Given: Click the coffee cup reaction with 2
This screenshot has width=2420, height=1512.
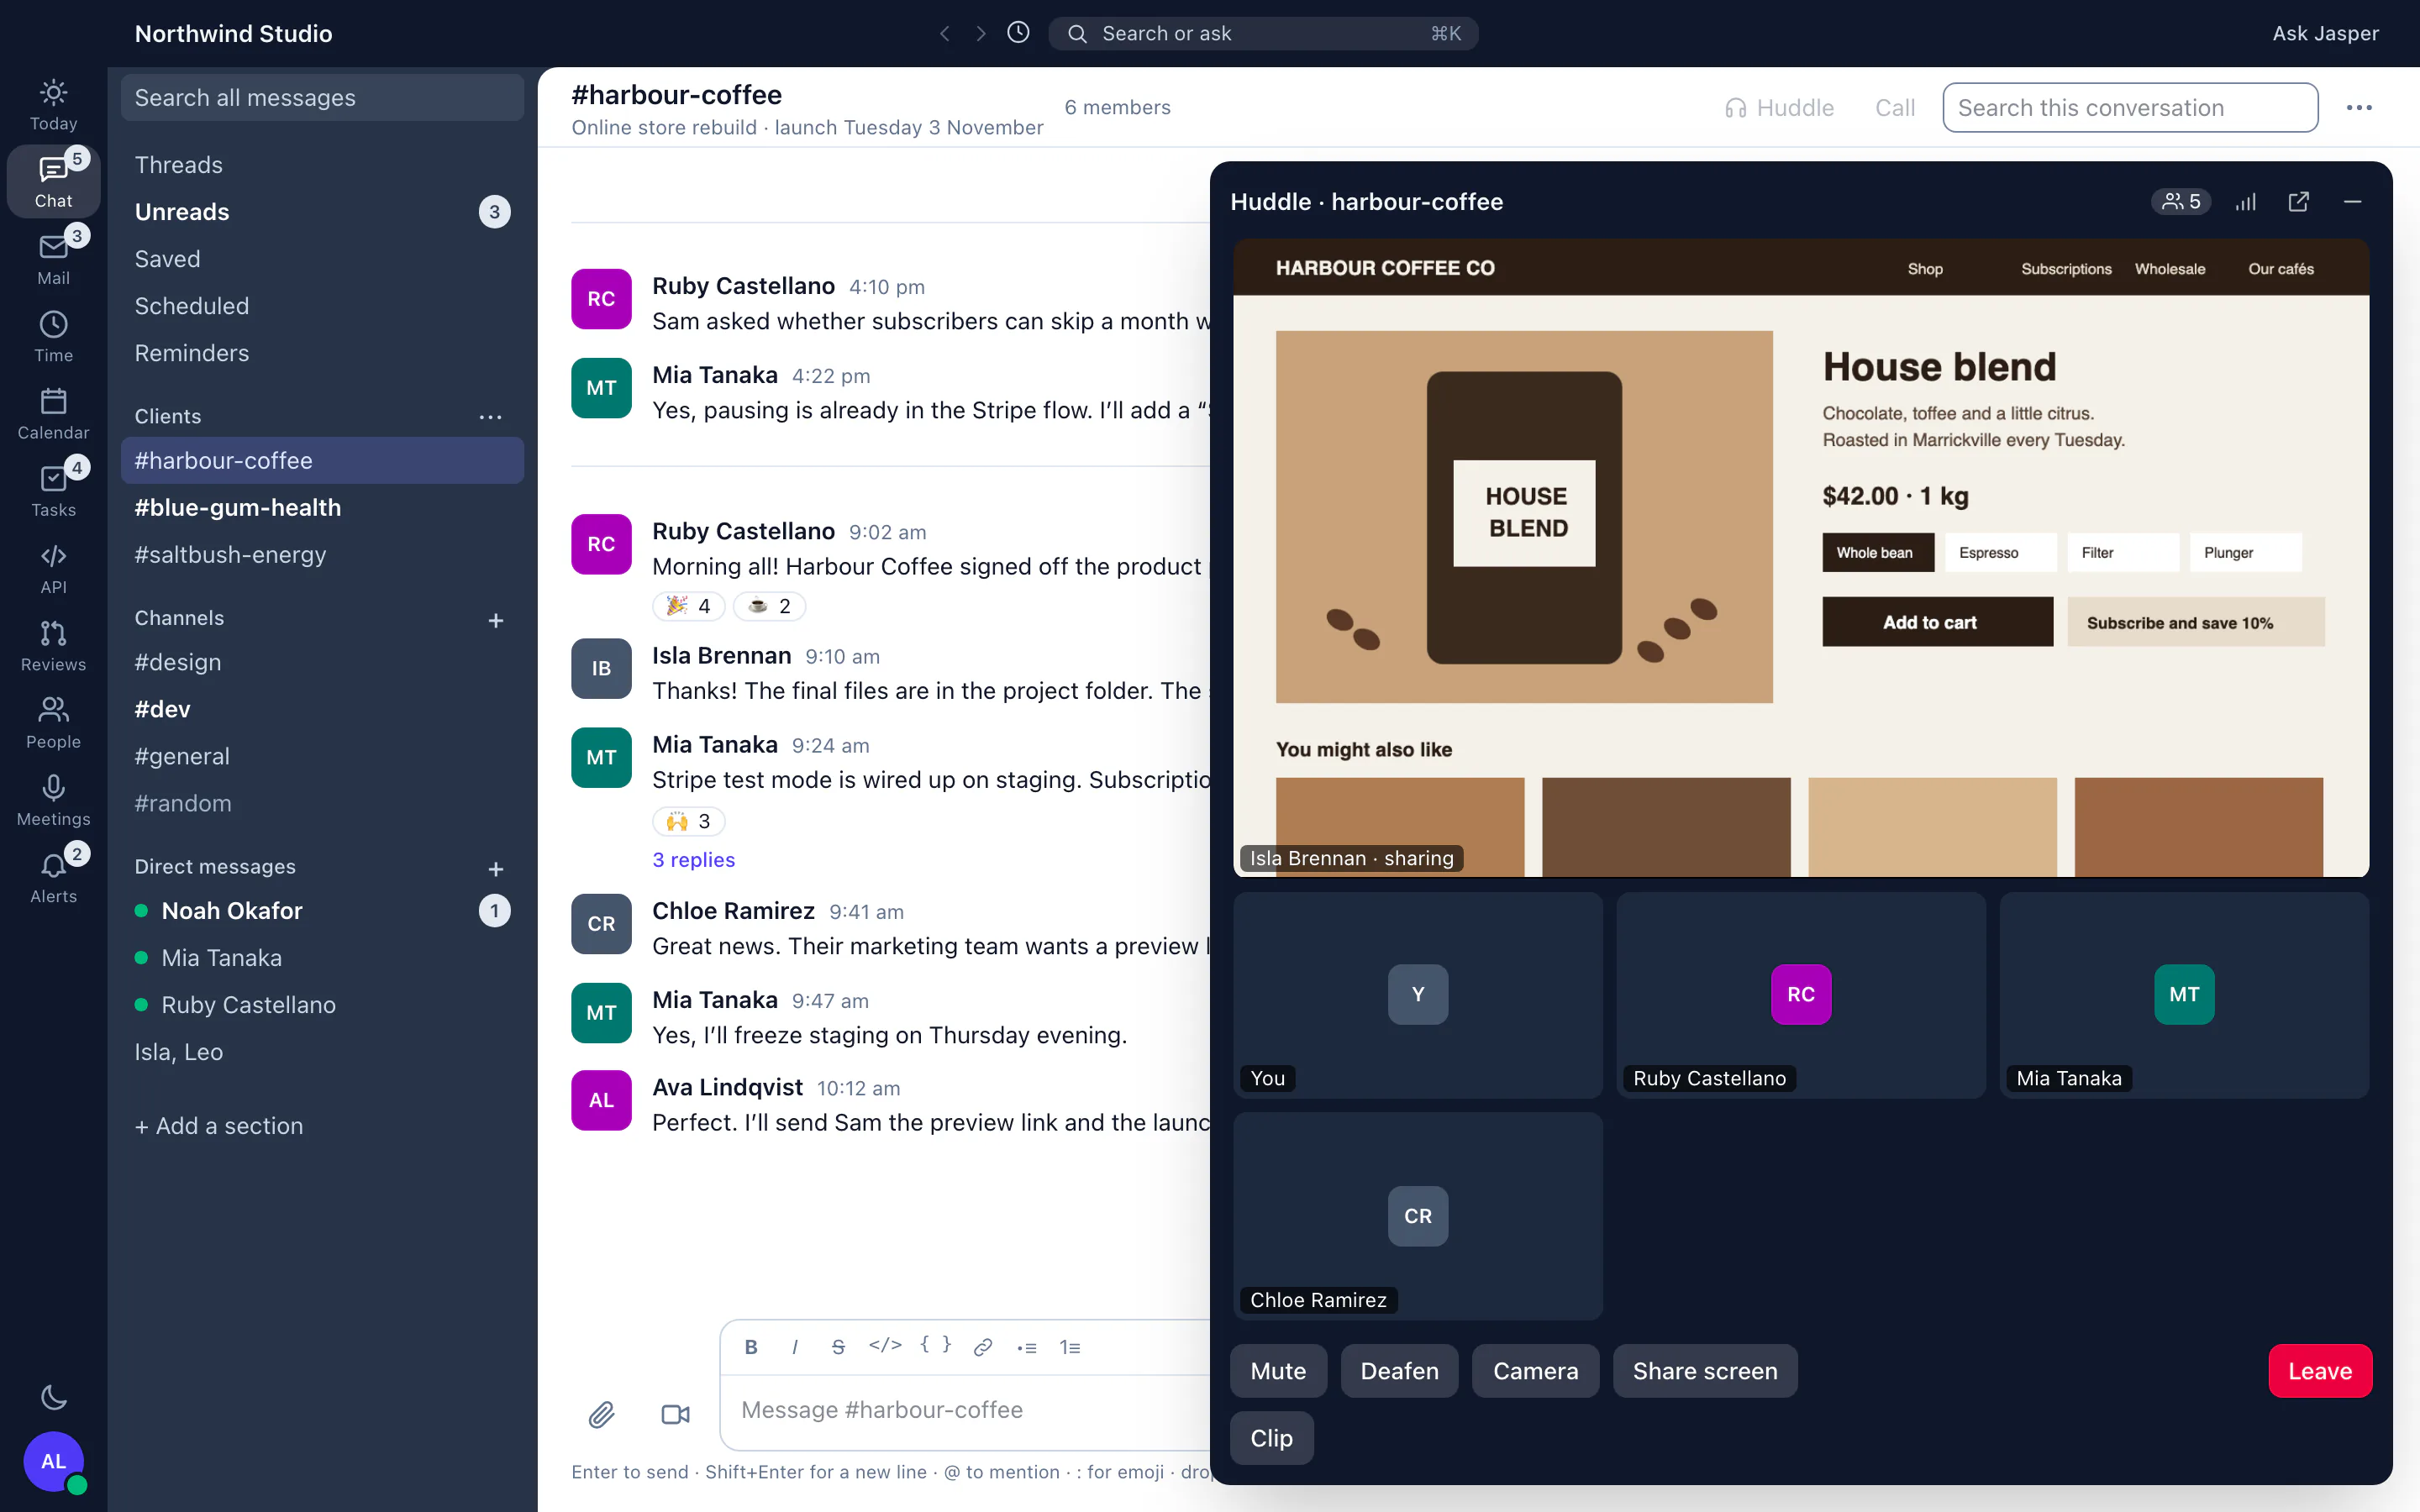Looking at the screenshot, I should (769, 606).
